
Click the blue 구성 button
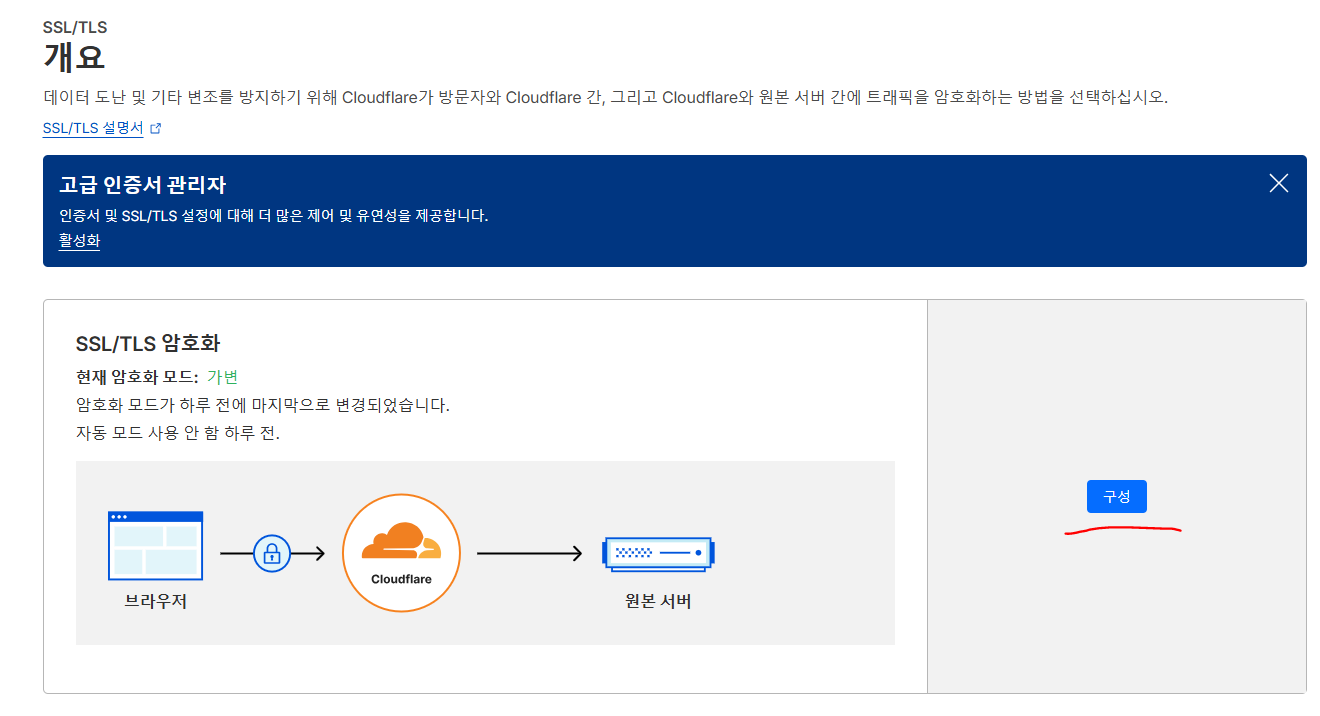tap(1116, 497)
